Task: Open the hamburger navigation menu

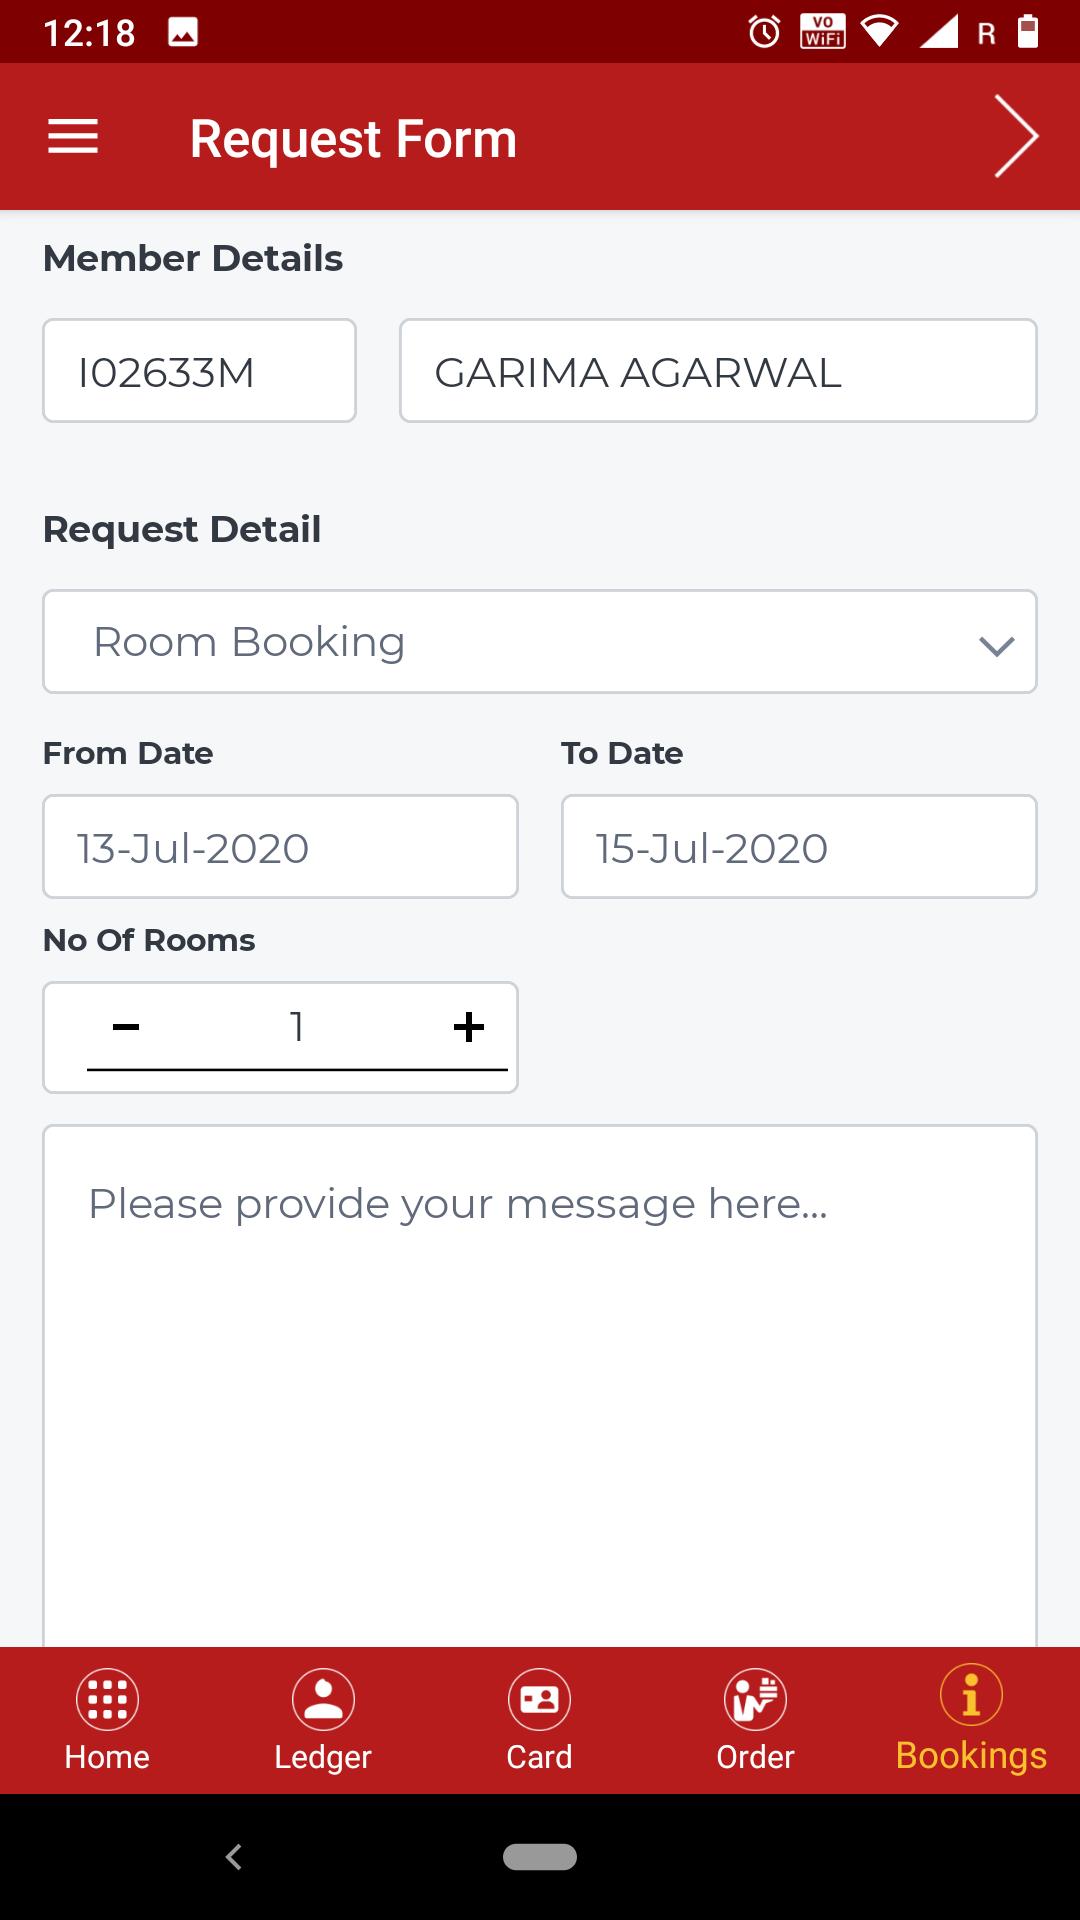Action: [73, 137]
